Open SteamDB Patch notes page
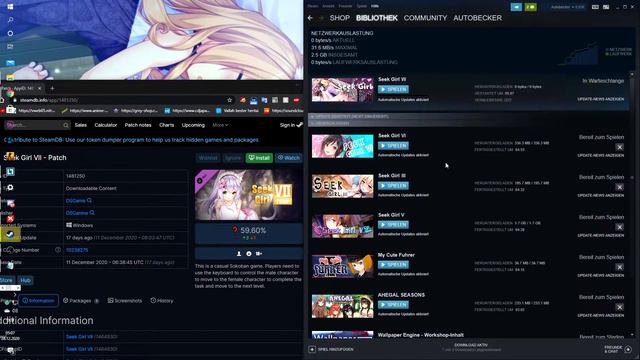 click(138, 125)
